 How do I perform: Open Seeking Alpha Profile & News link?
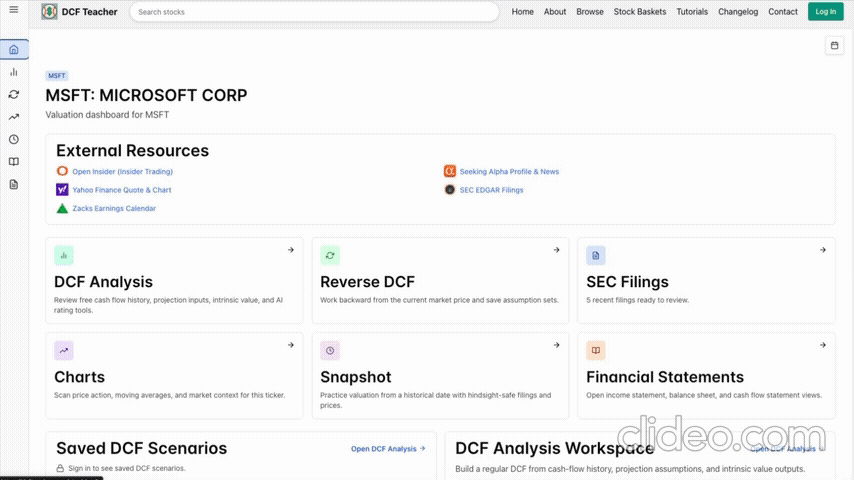(509, 171)
